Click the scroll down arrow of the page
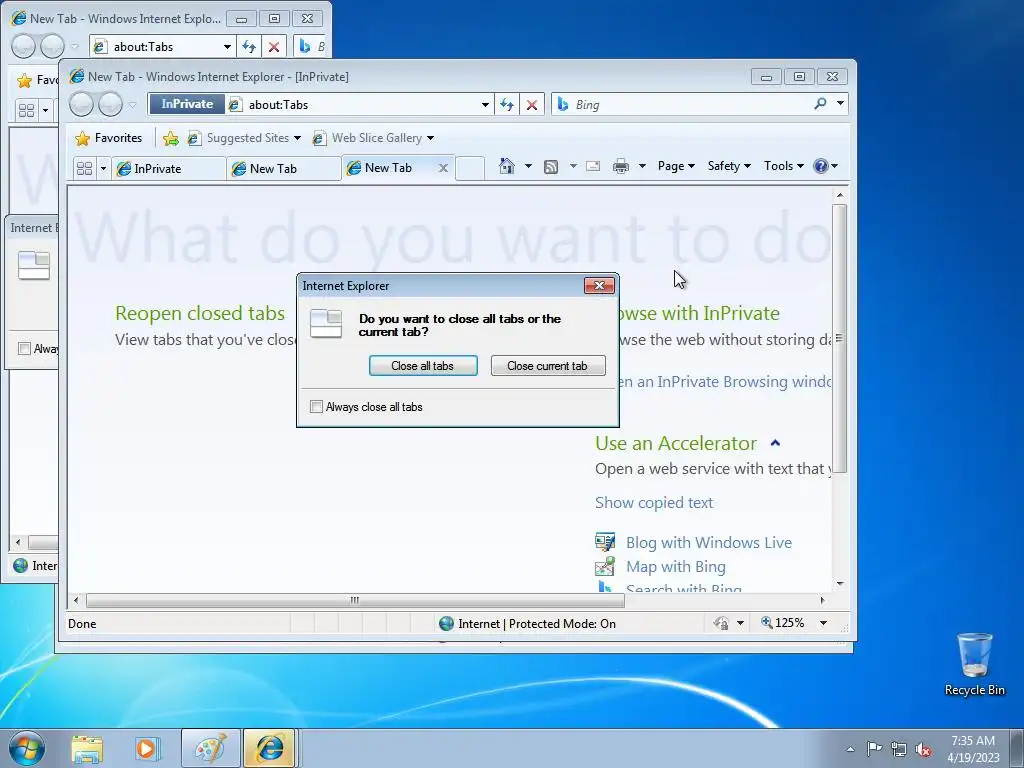 [840, 584]
